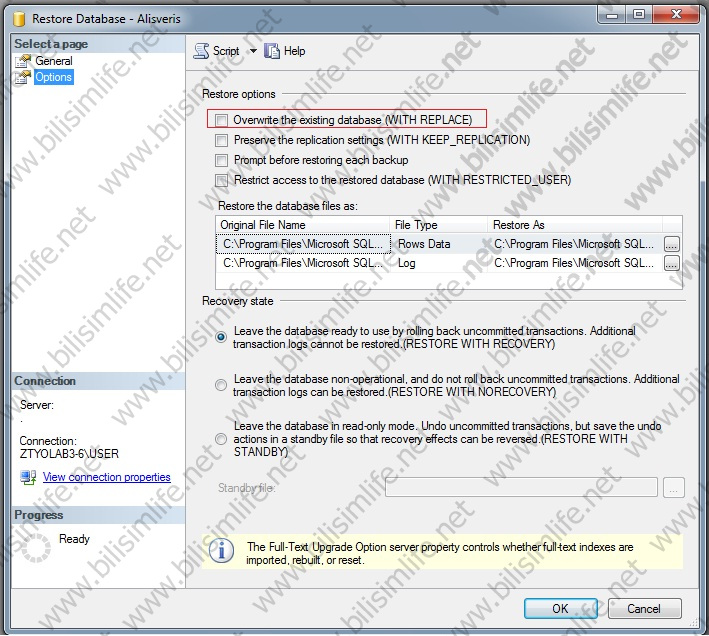709x636 pixels.
Task: Enable Overwrite the existing database checkbox
Action: click(222, 120)
